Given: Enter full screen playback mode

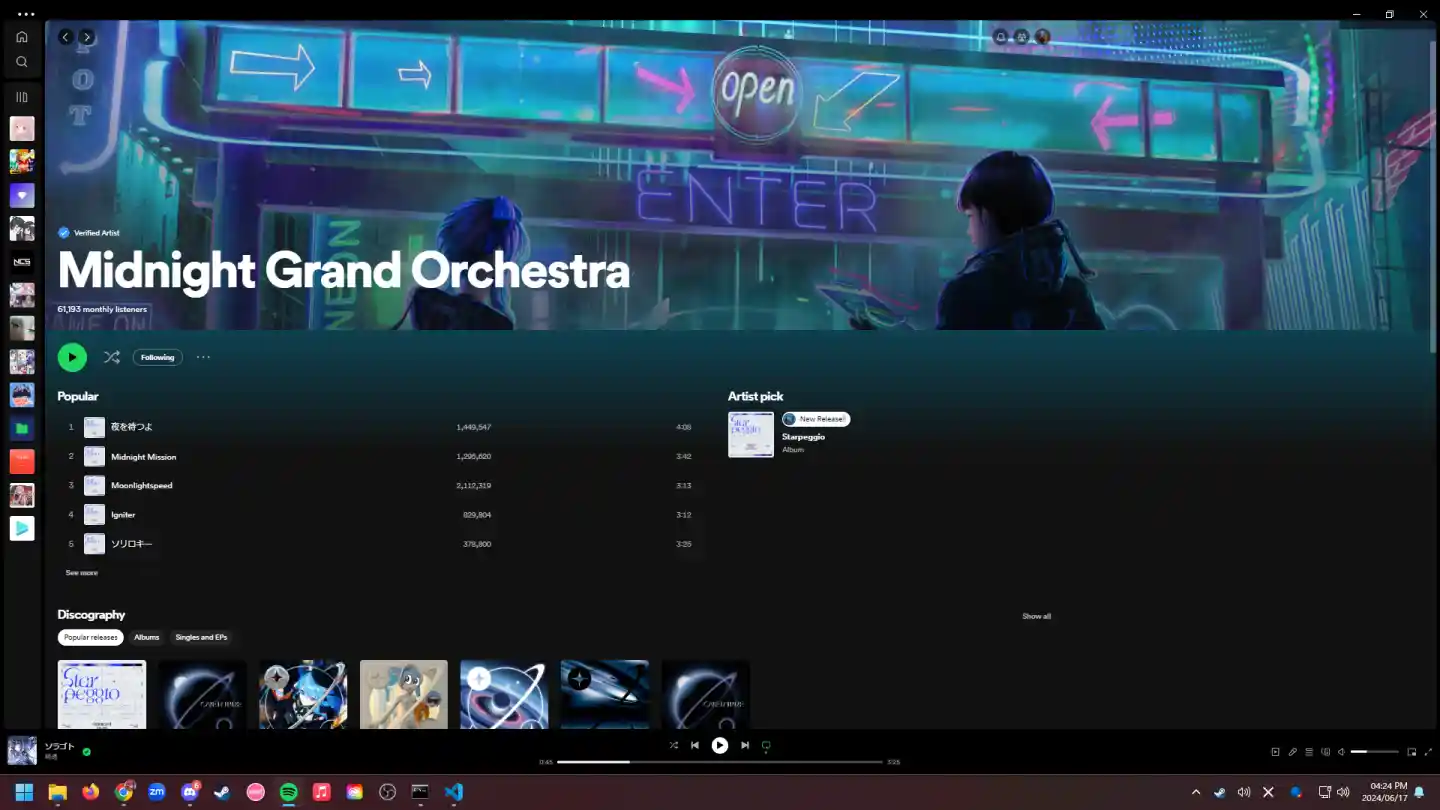Looking at the screenshot, I should 1428,751.
